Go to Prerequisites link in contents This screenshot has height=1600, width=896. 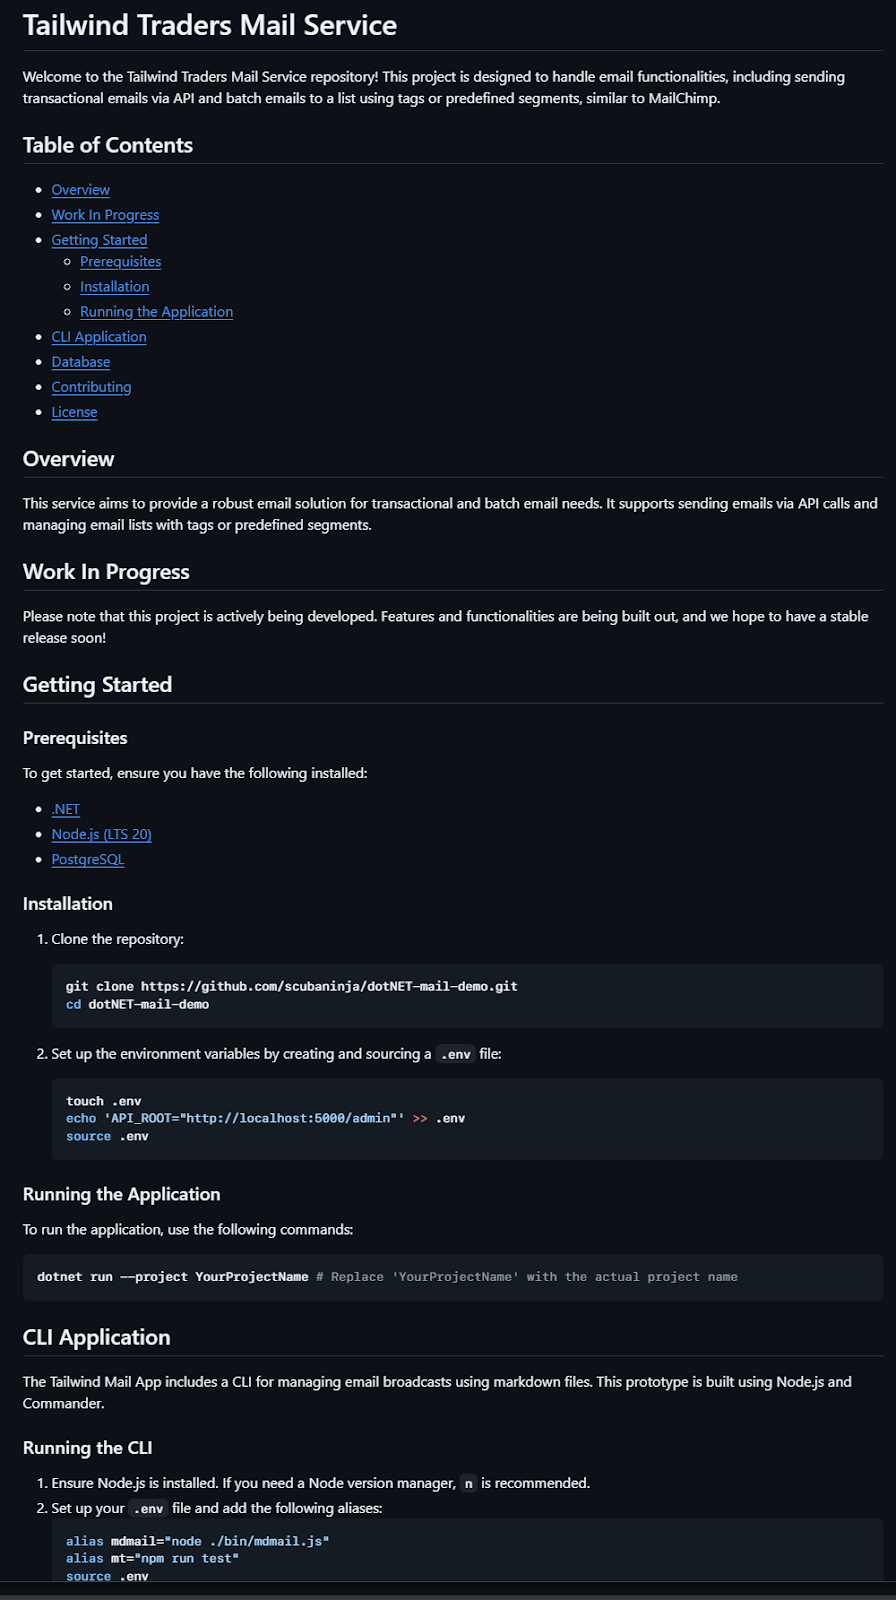[120, 262]
